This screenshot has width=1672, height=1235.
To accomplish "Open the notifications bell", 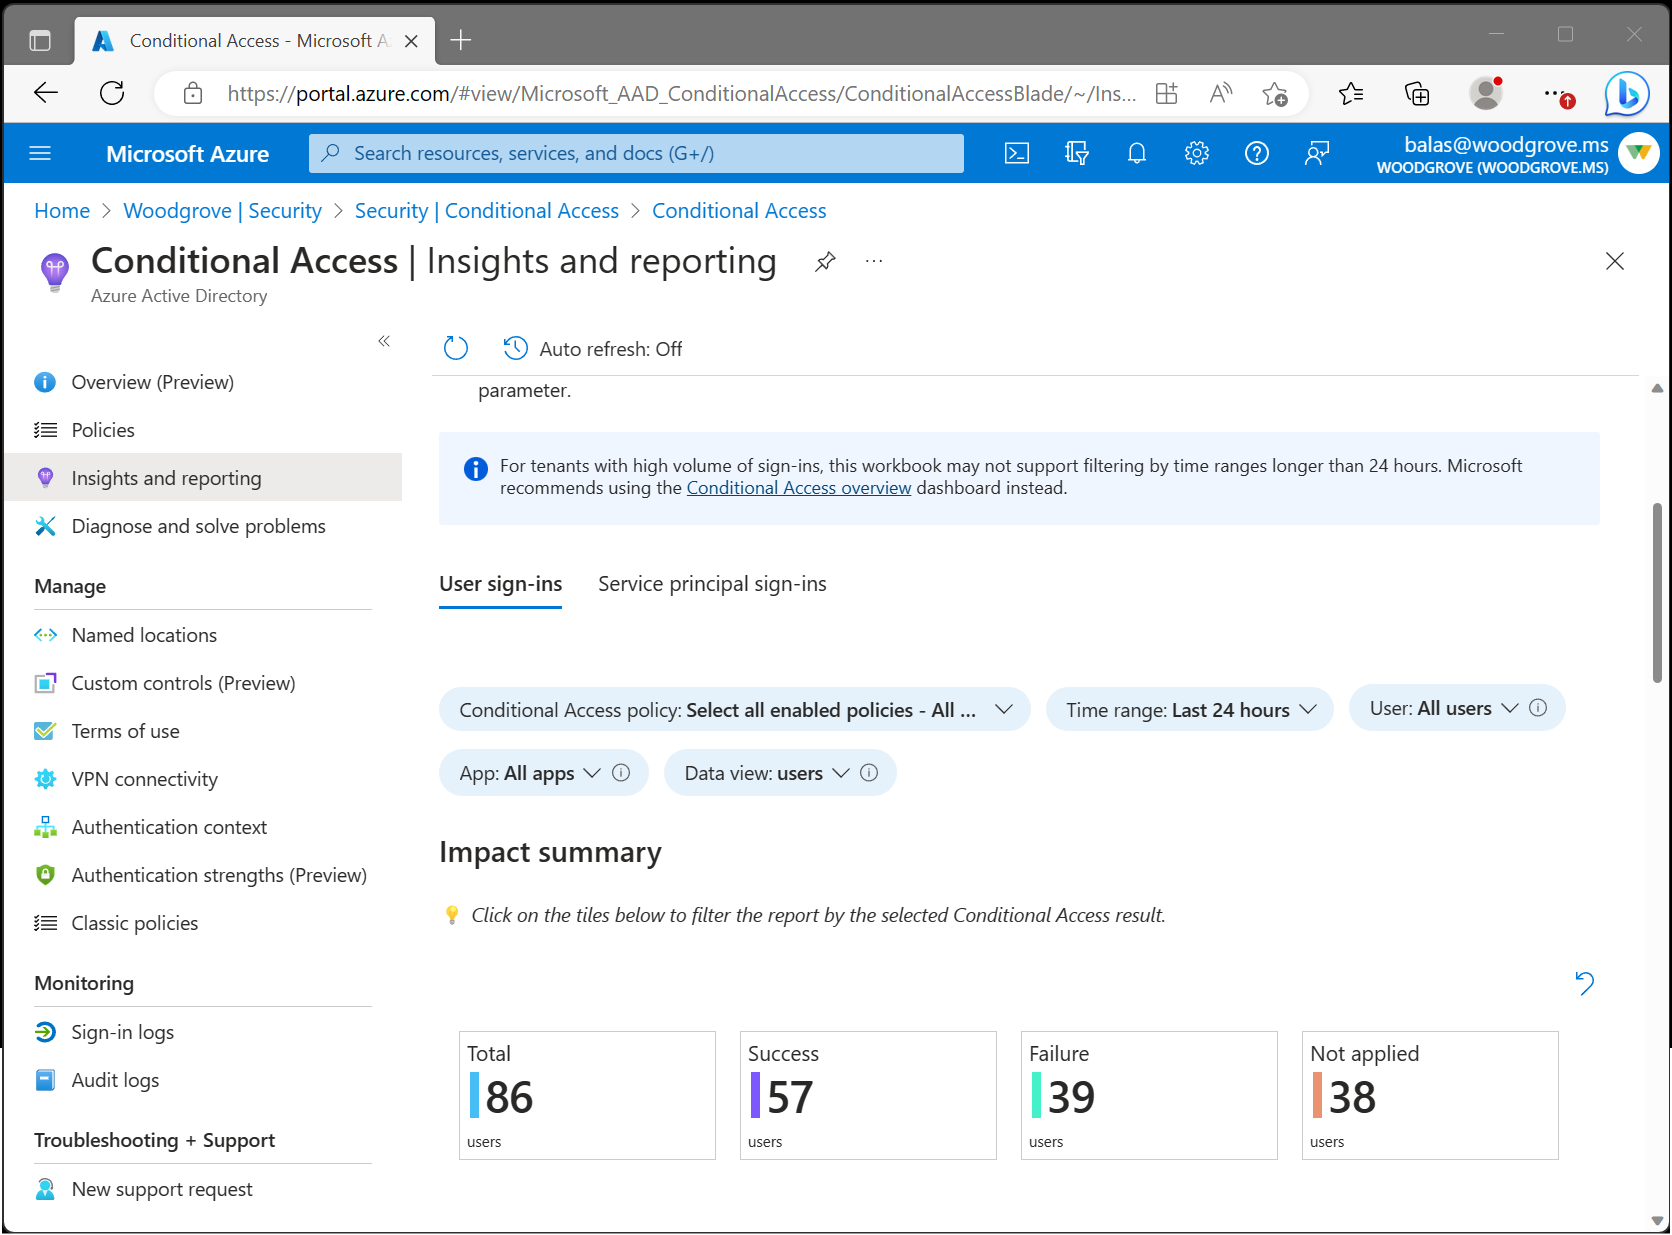I will tap(1136, 153).
